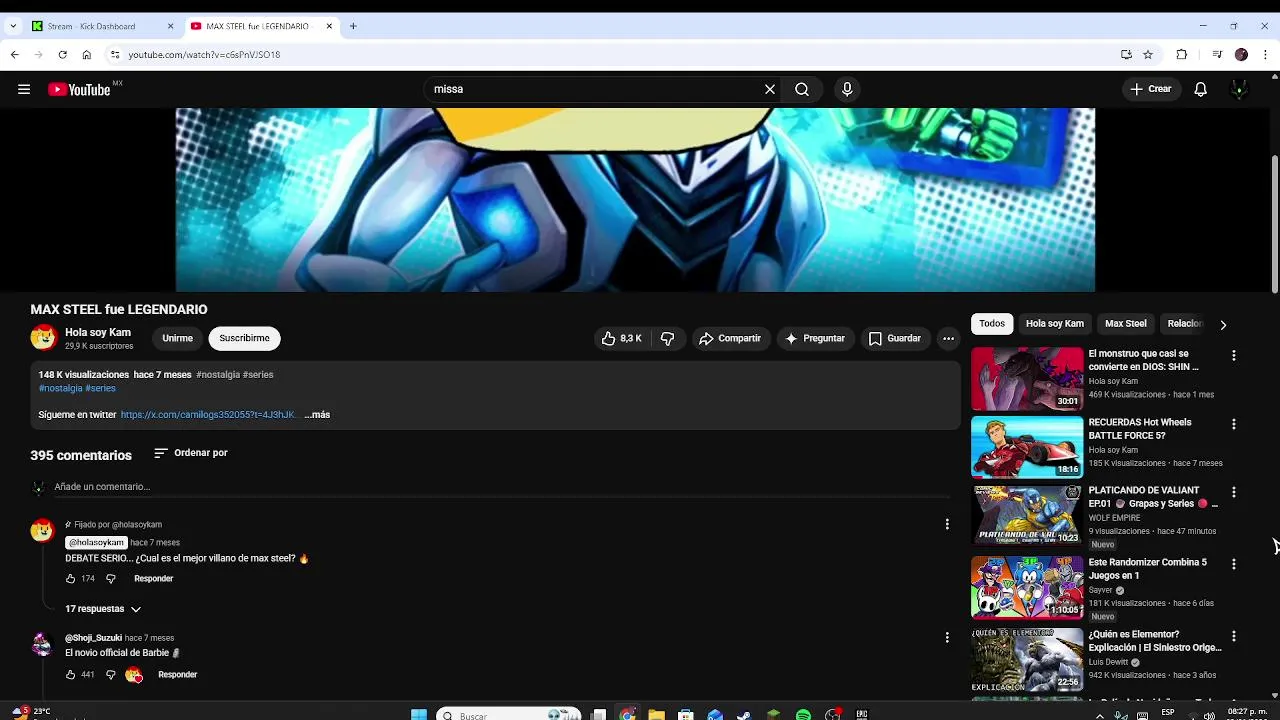This screenshot has width=1280, height=720.
Task: Open Steam from the taskbar
Action: pyautogui.click(x=744, y=714)
